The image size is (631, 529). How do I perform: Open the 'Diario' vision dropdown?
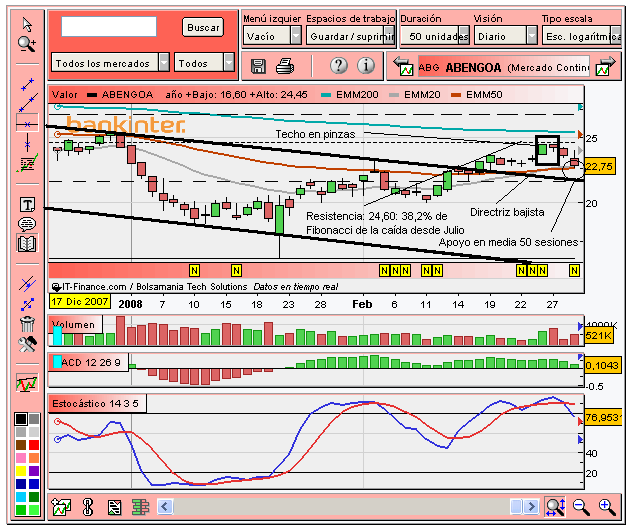pos(505,36)
